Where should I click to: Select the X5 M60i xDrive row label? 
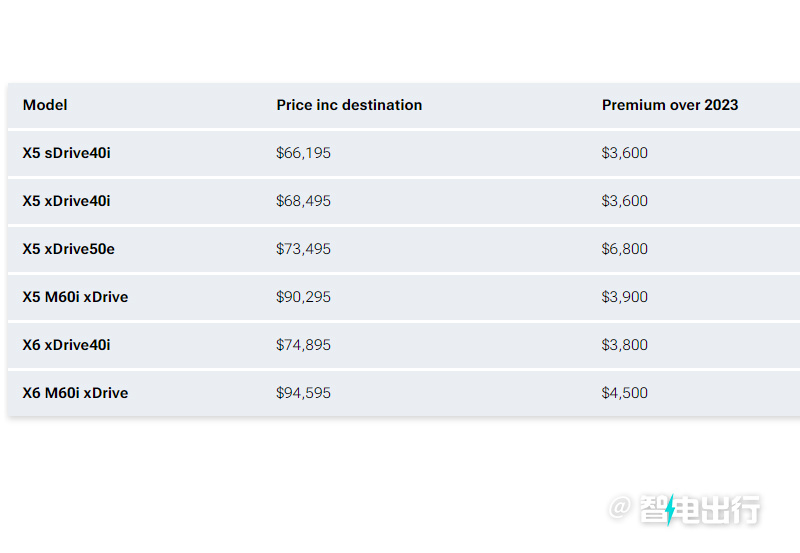[75, 297]
